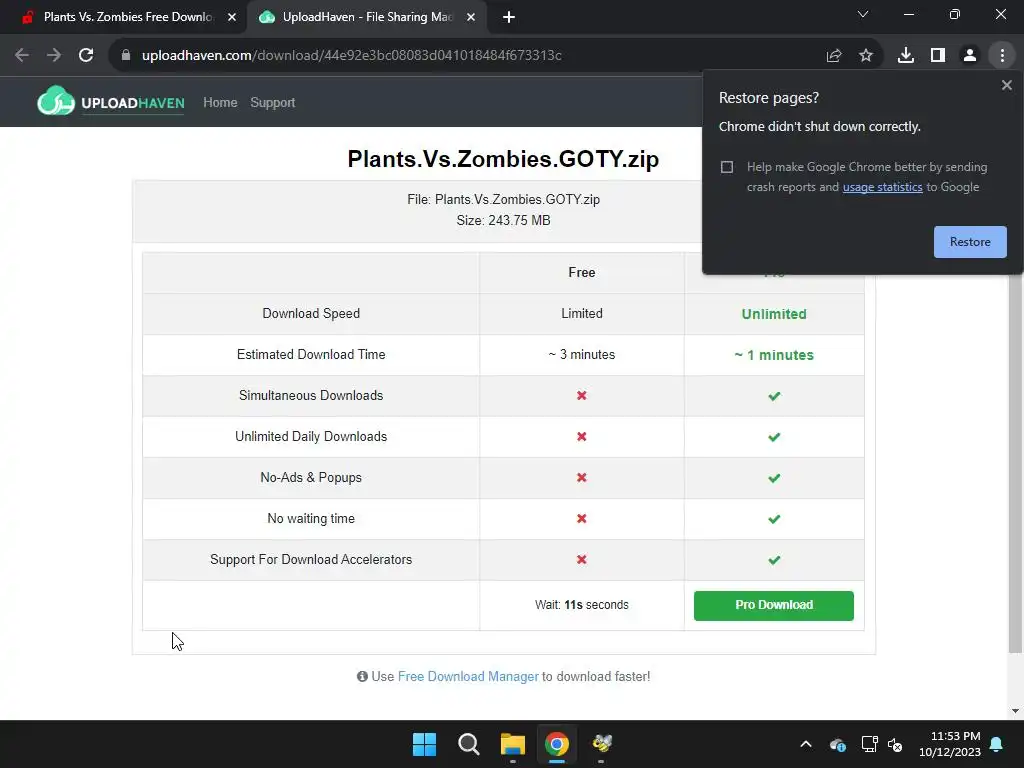Click the red X for Simultaneous Downloads
Viewport: 1024px width, 768px height.
581,396
